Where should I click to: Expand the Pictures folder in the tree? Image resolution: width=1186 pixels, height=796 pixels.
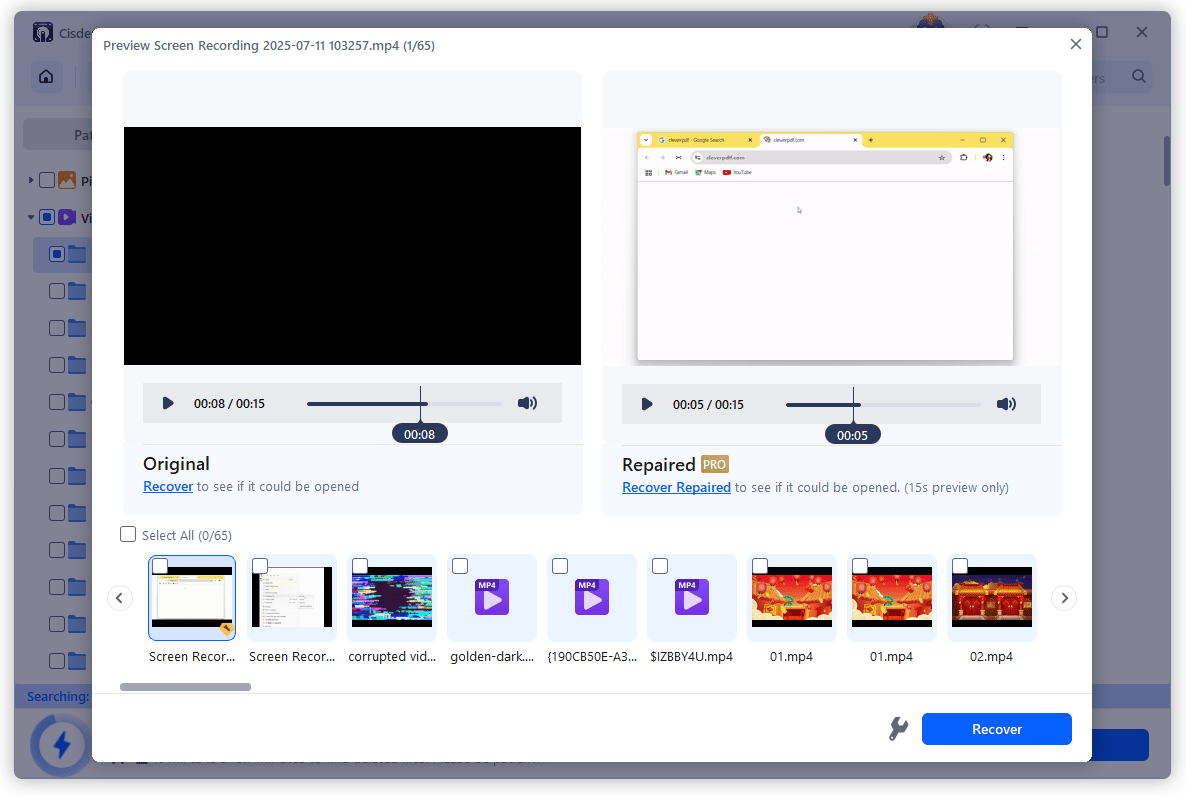[30, 179]
